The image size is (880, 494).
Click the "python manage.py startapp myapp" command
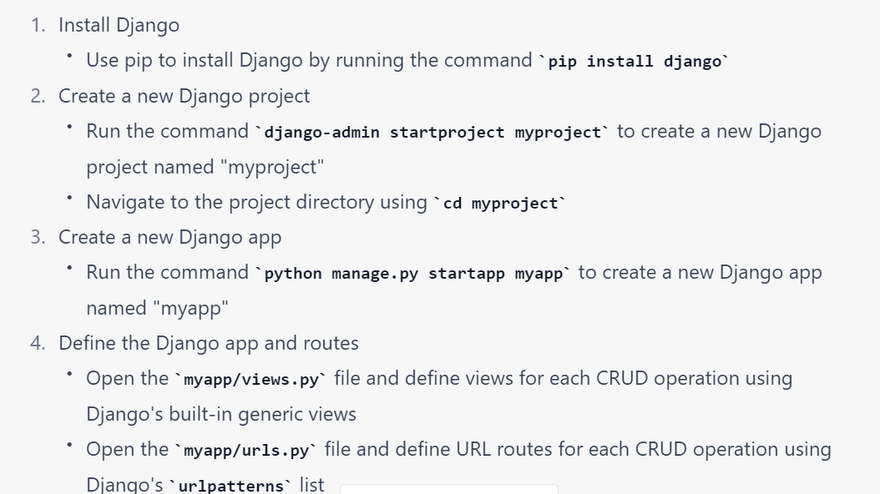(x=413, y=274)
